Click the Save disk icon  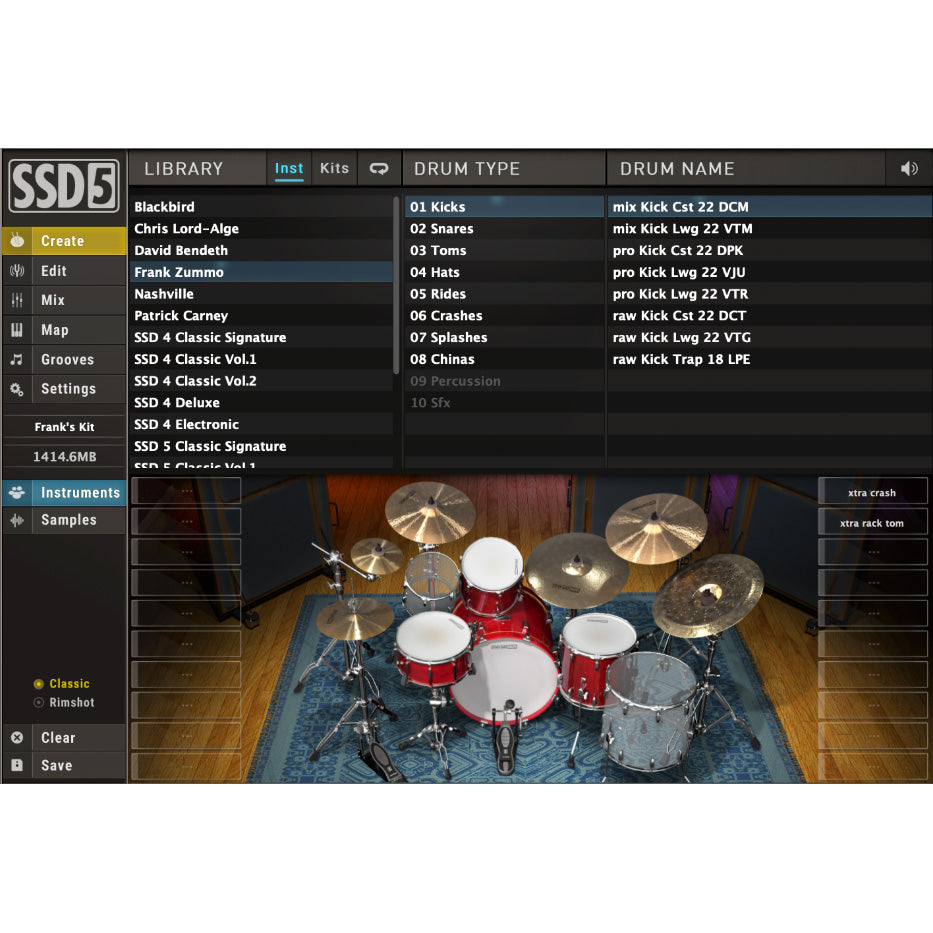point(17,765)
